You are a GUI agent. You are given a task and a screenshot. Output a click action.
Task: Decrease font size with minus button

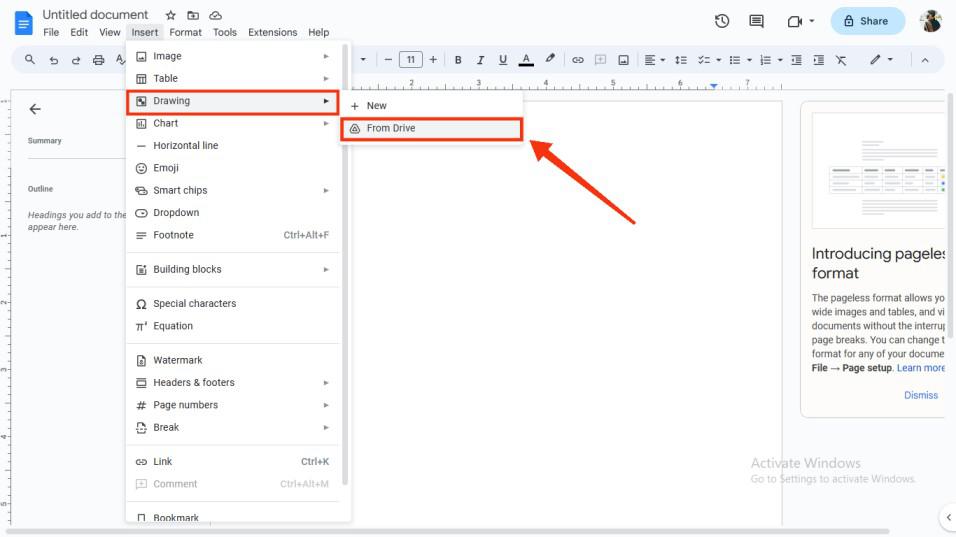point(388,60)
